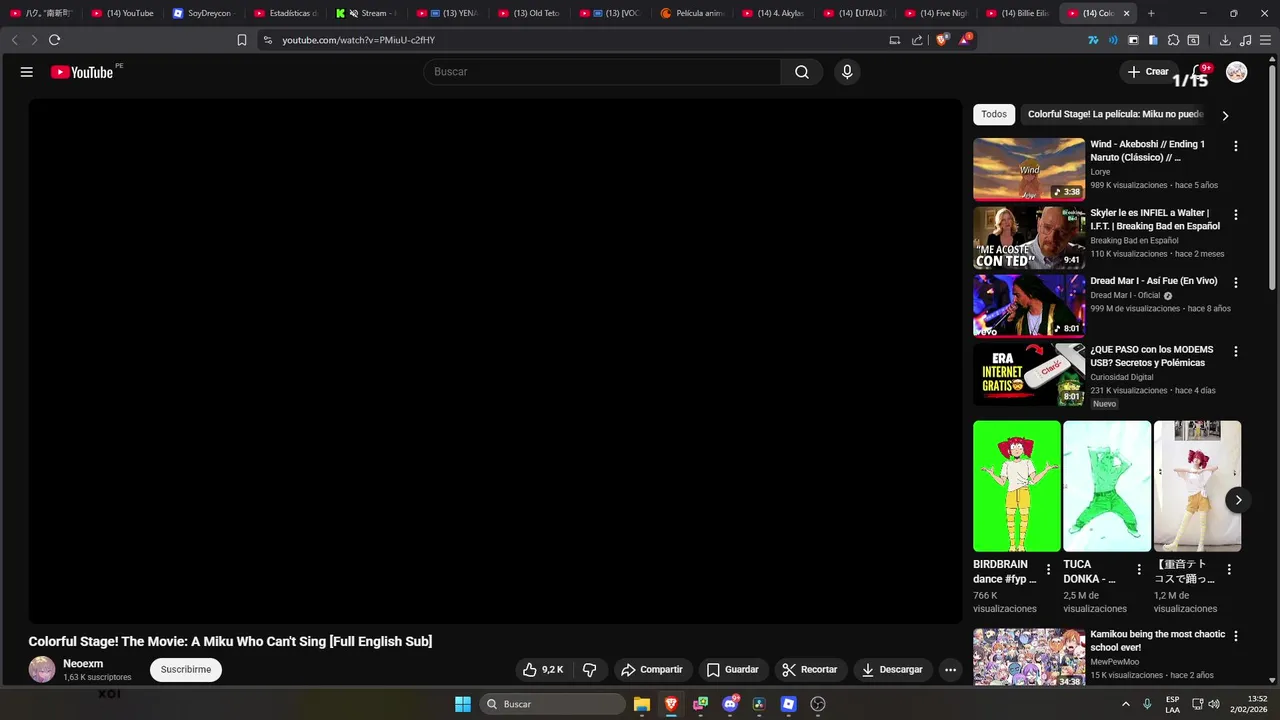Click the browser share page icon
Image resolution: width=1280 pixels, height=720 pixels.
pos(917,40)
